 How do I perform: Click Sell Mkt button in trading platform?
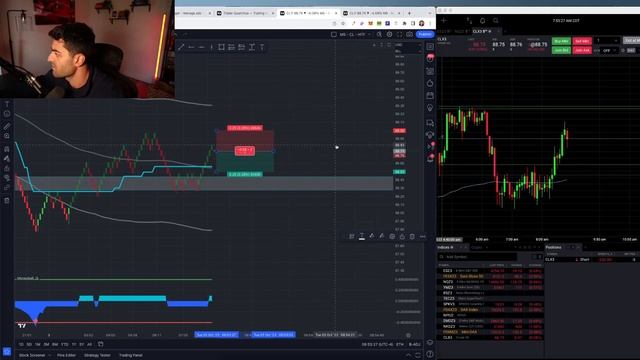pyautogui.click(x=582, y=41)
